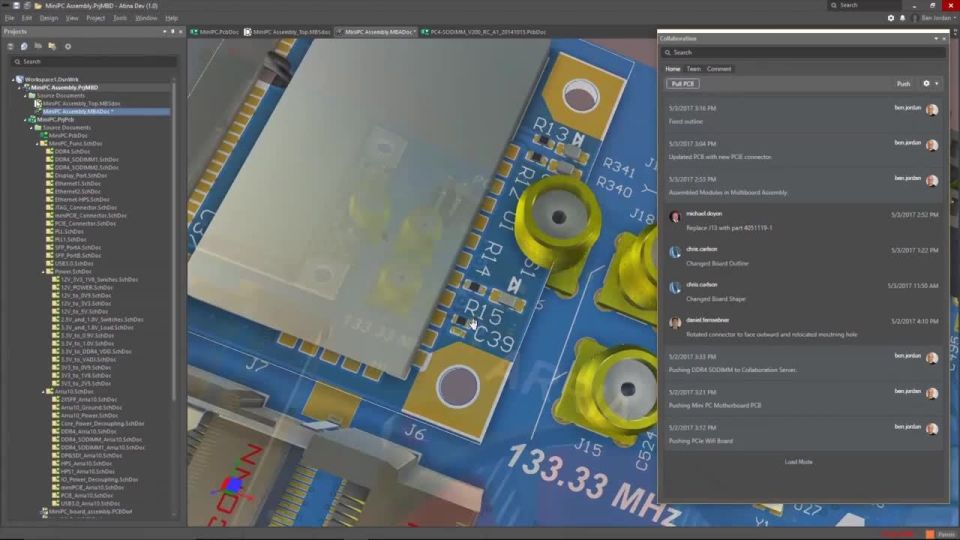Select the Comment tab in Collaboration panel
This screenshot has width=960, height=540.
click(719, 69)
